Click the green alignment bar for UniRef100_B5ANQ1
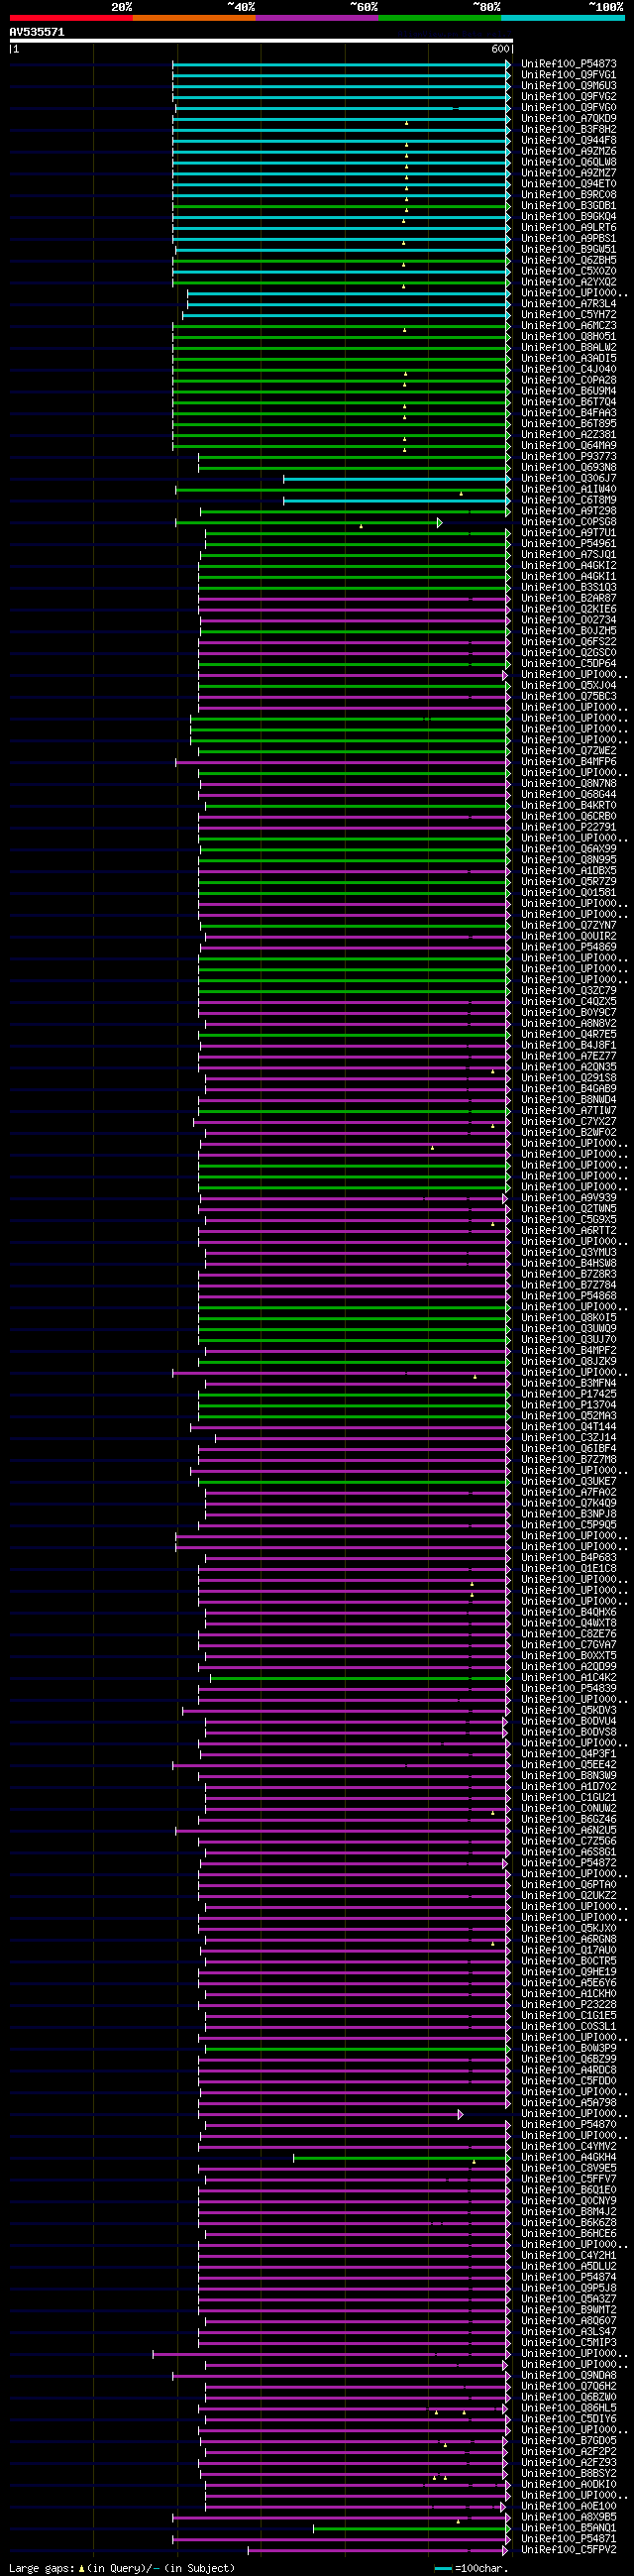The width and height of the screenshot is (634, 2576). tap(411, 2528)
